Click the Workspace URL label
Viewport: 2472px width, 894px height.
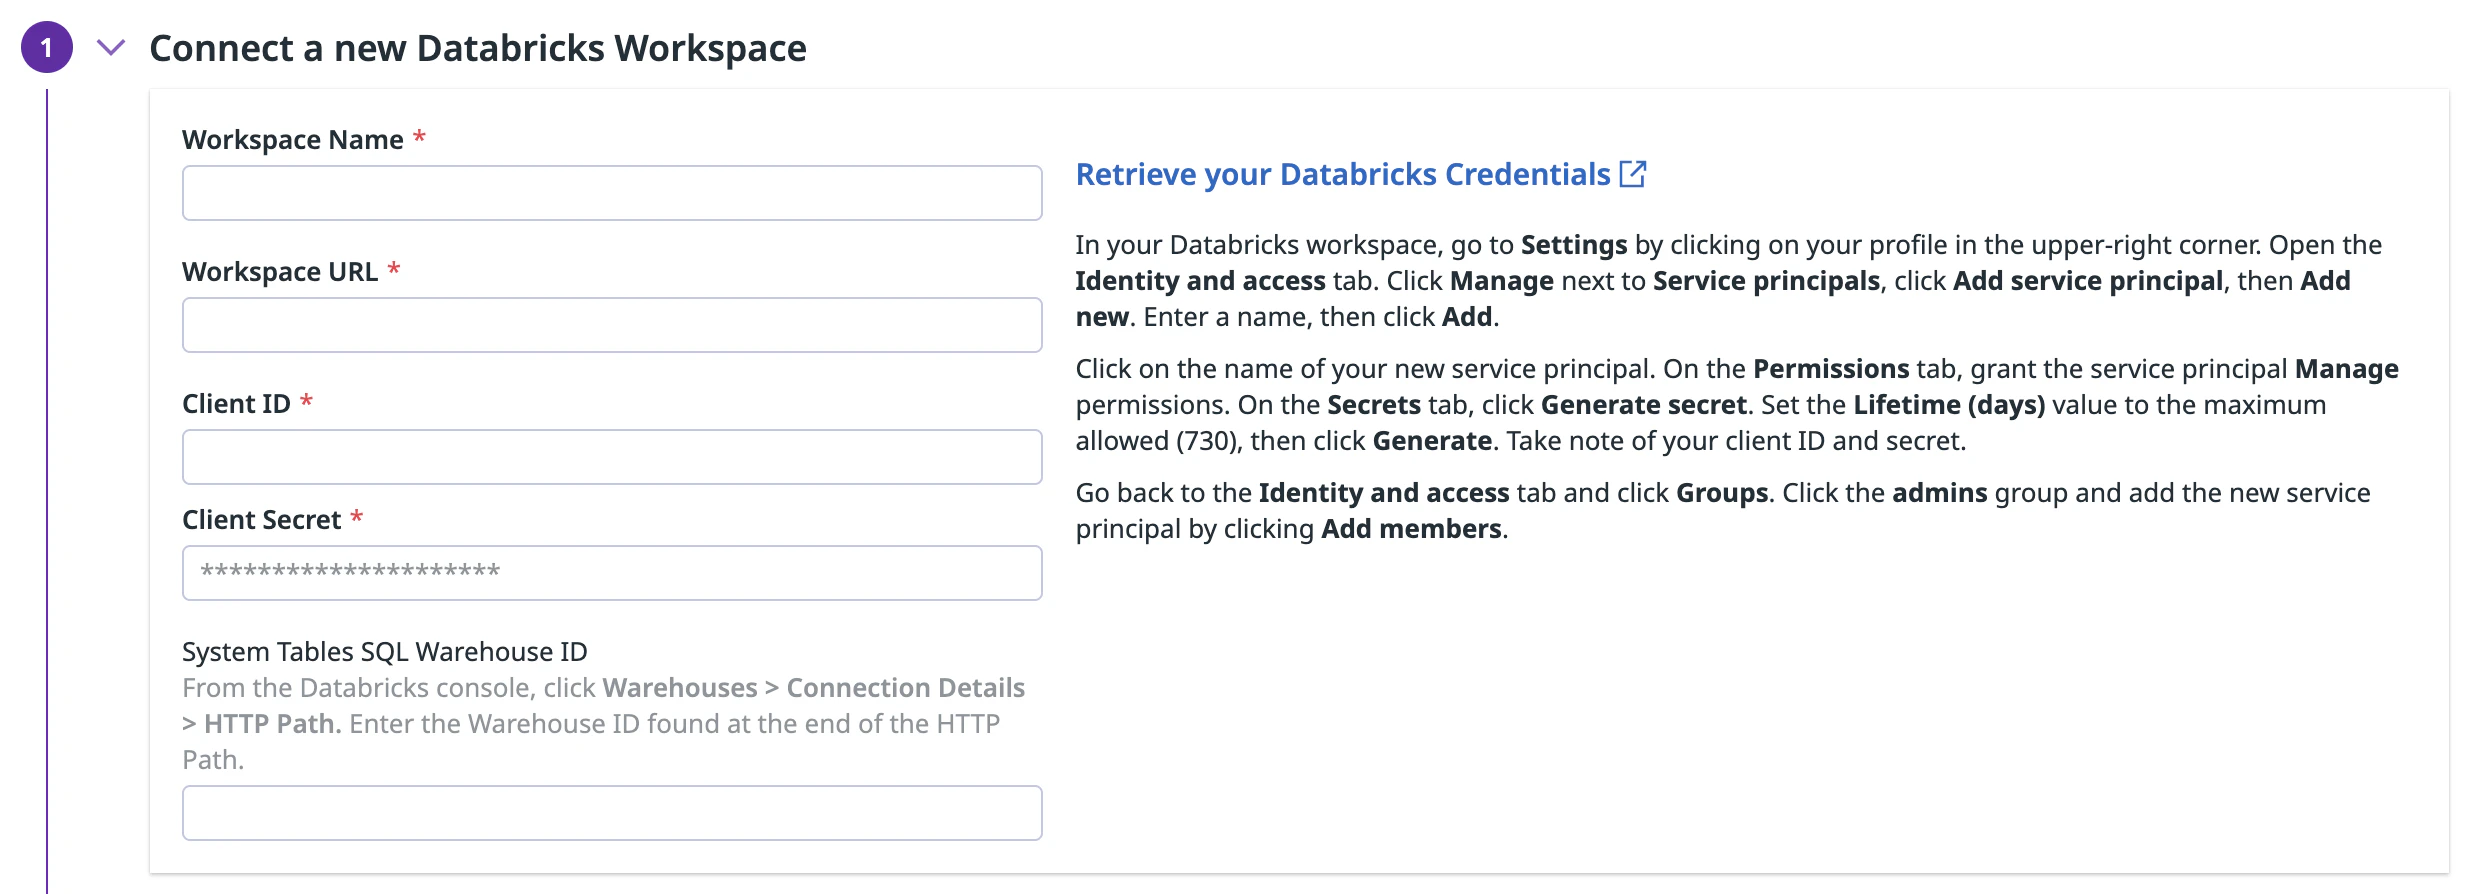click(x=279, y=272)
